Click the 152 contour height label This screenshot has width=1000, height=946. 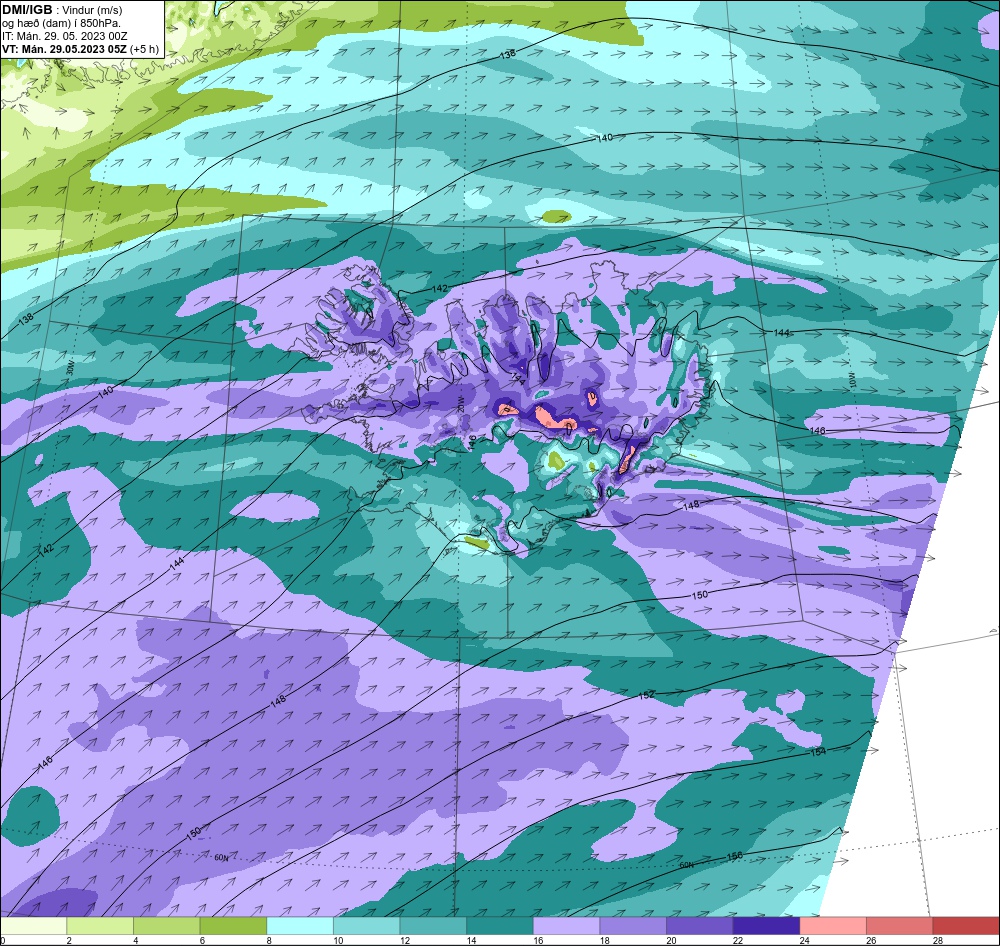[646, 695]
